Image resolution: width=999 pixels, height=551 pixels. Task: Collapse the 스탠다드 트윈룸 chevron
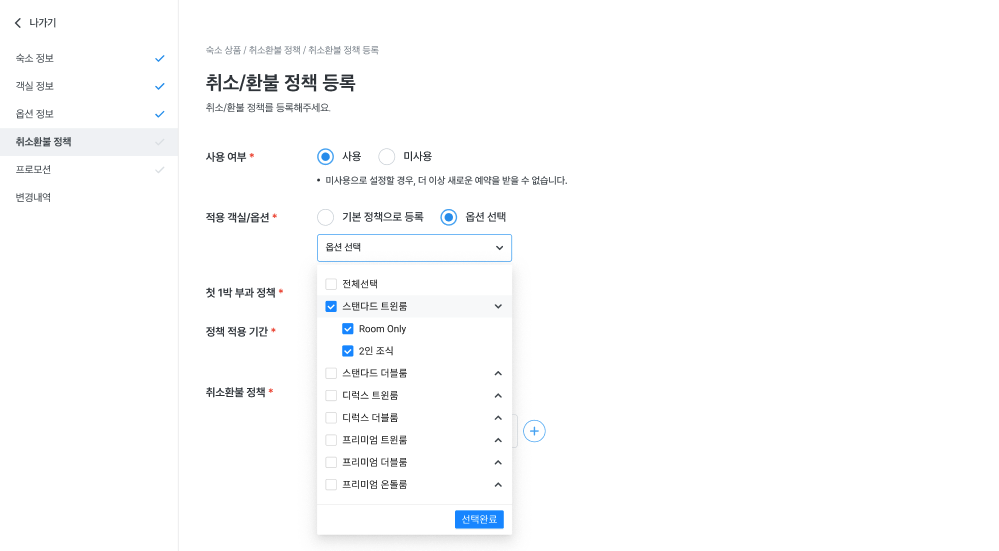coord(498,306)
